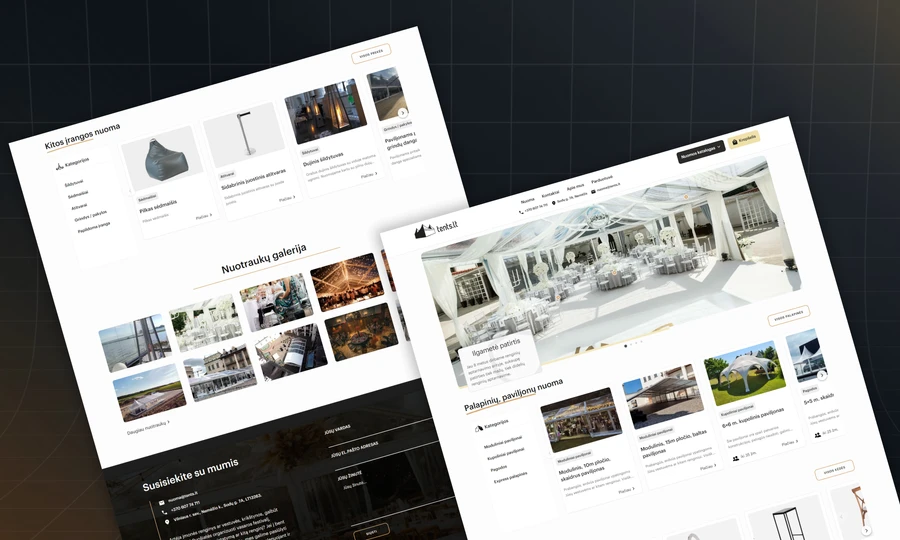Open the string-lights tent gallery photo
Image resolution: width=900 pixels, height=540 pixels.
(347, 282)
